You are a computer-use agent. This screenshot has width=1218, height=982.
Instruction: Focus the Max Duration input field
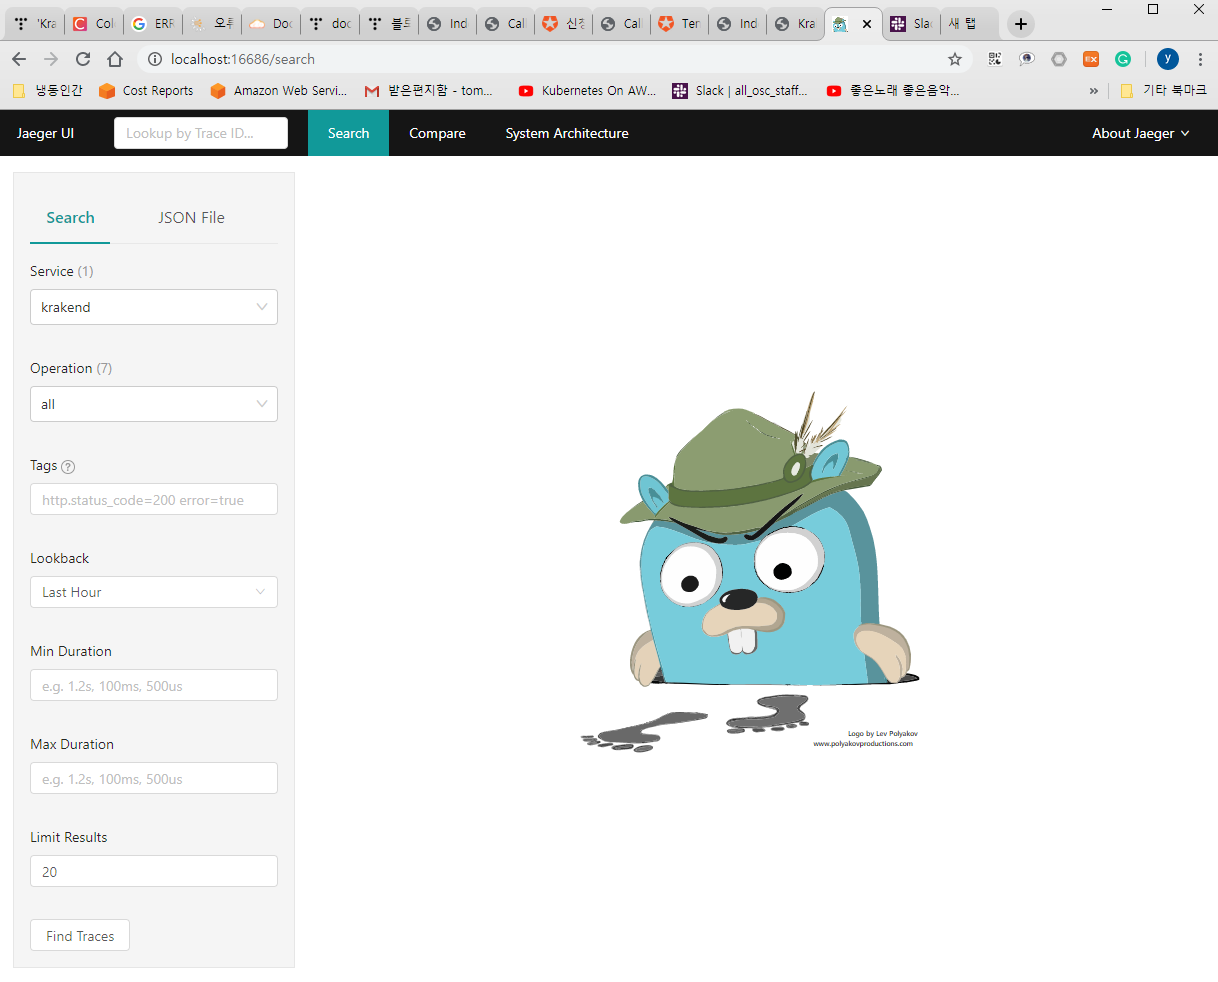click(154, 779)
